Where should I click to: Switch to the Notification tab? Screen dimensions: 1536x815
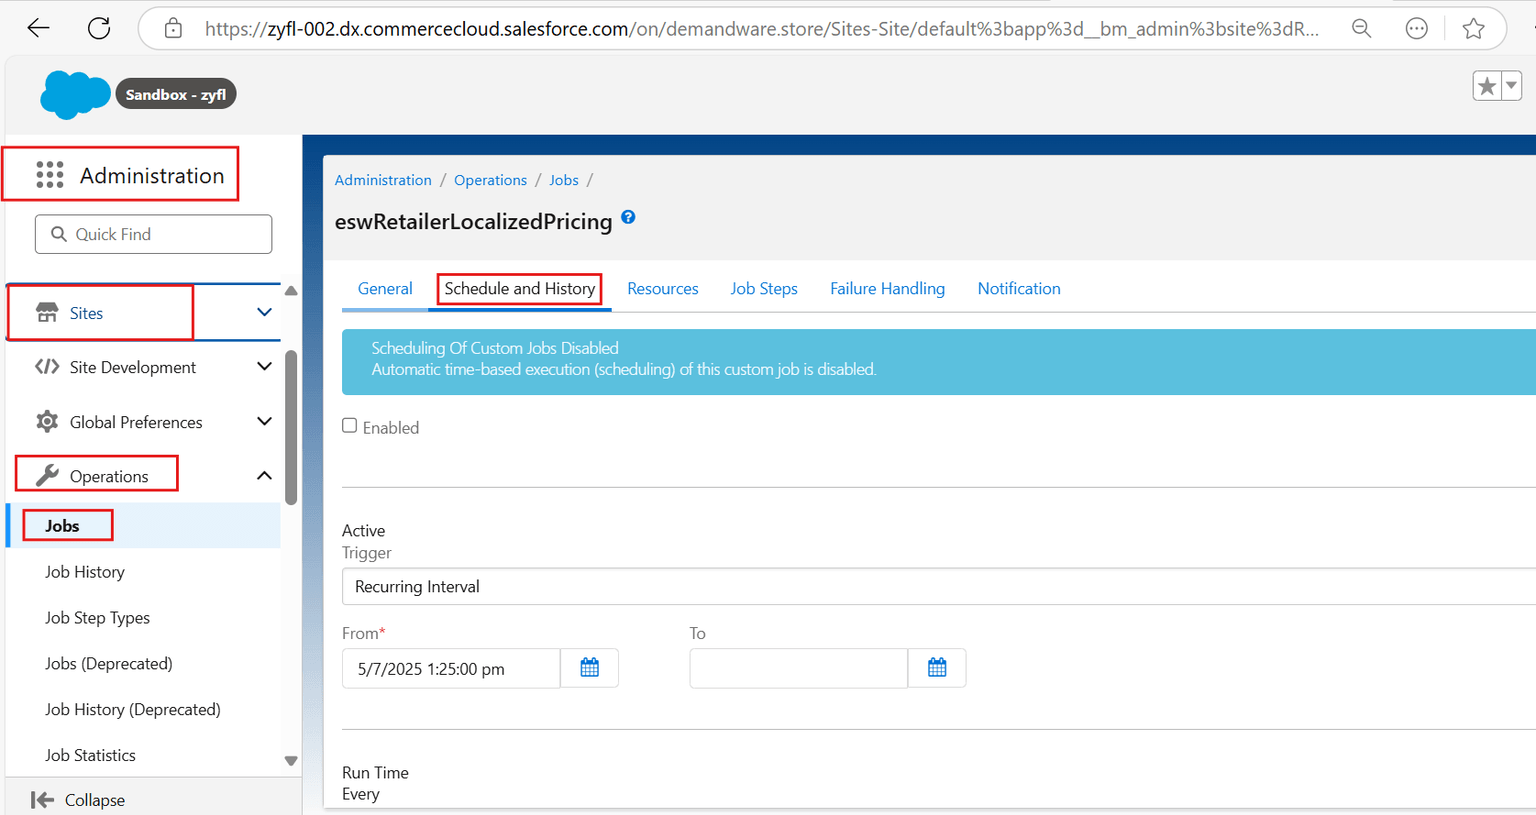click(x=1019, y=289)
